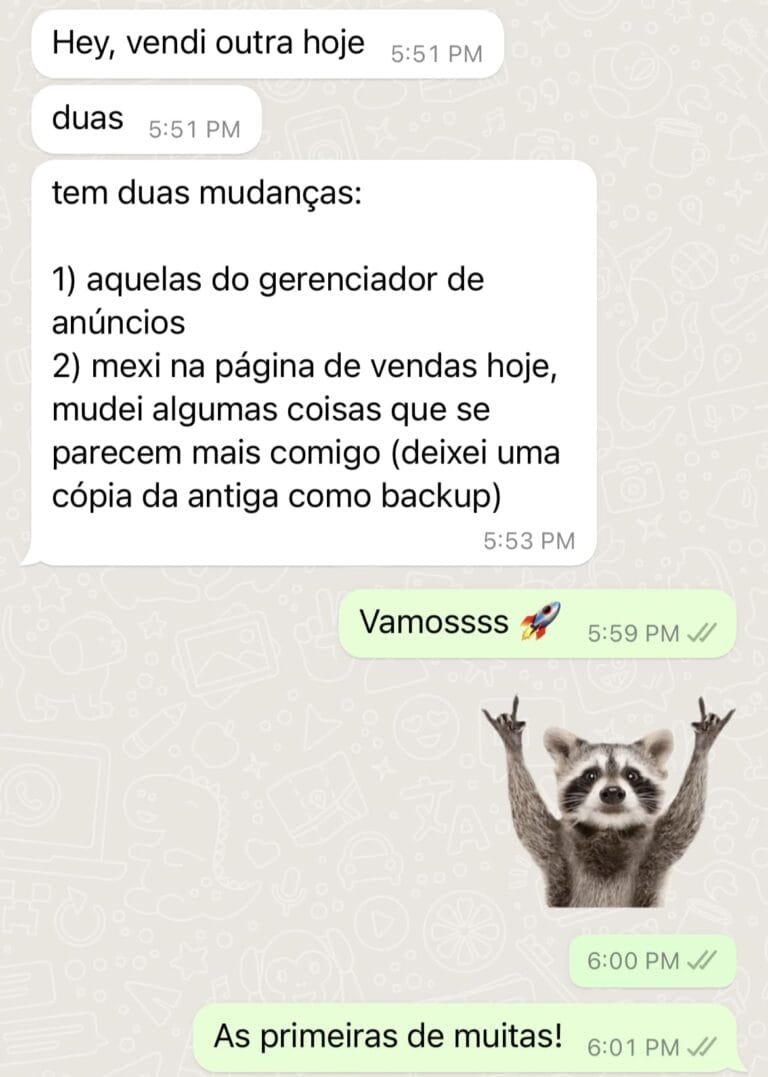Image resolution: width=768 pixels, height=1077 pixels.
Task: Tap the read receipt ticks beside 6:00 PM
Action: [x=702, y=960]
